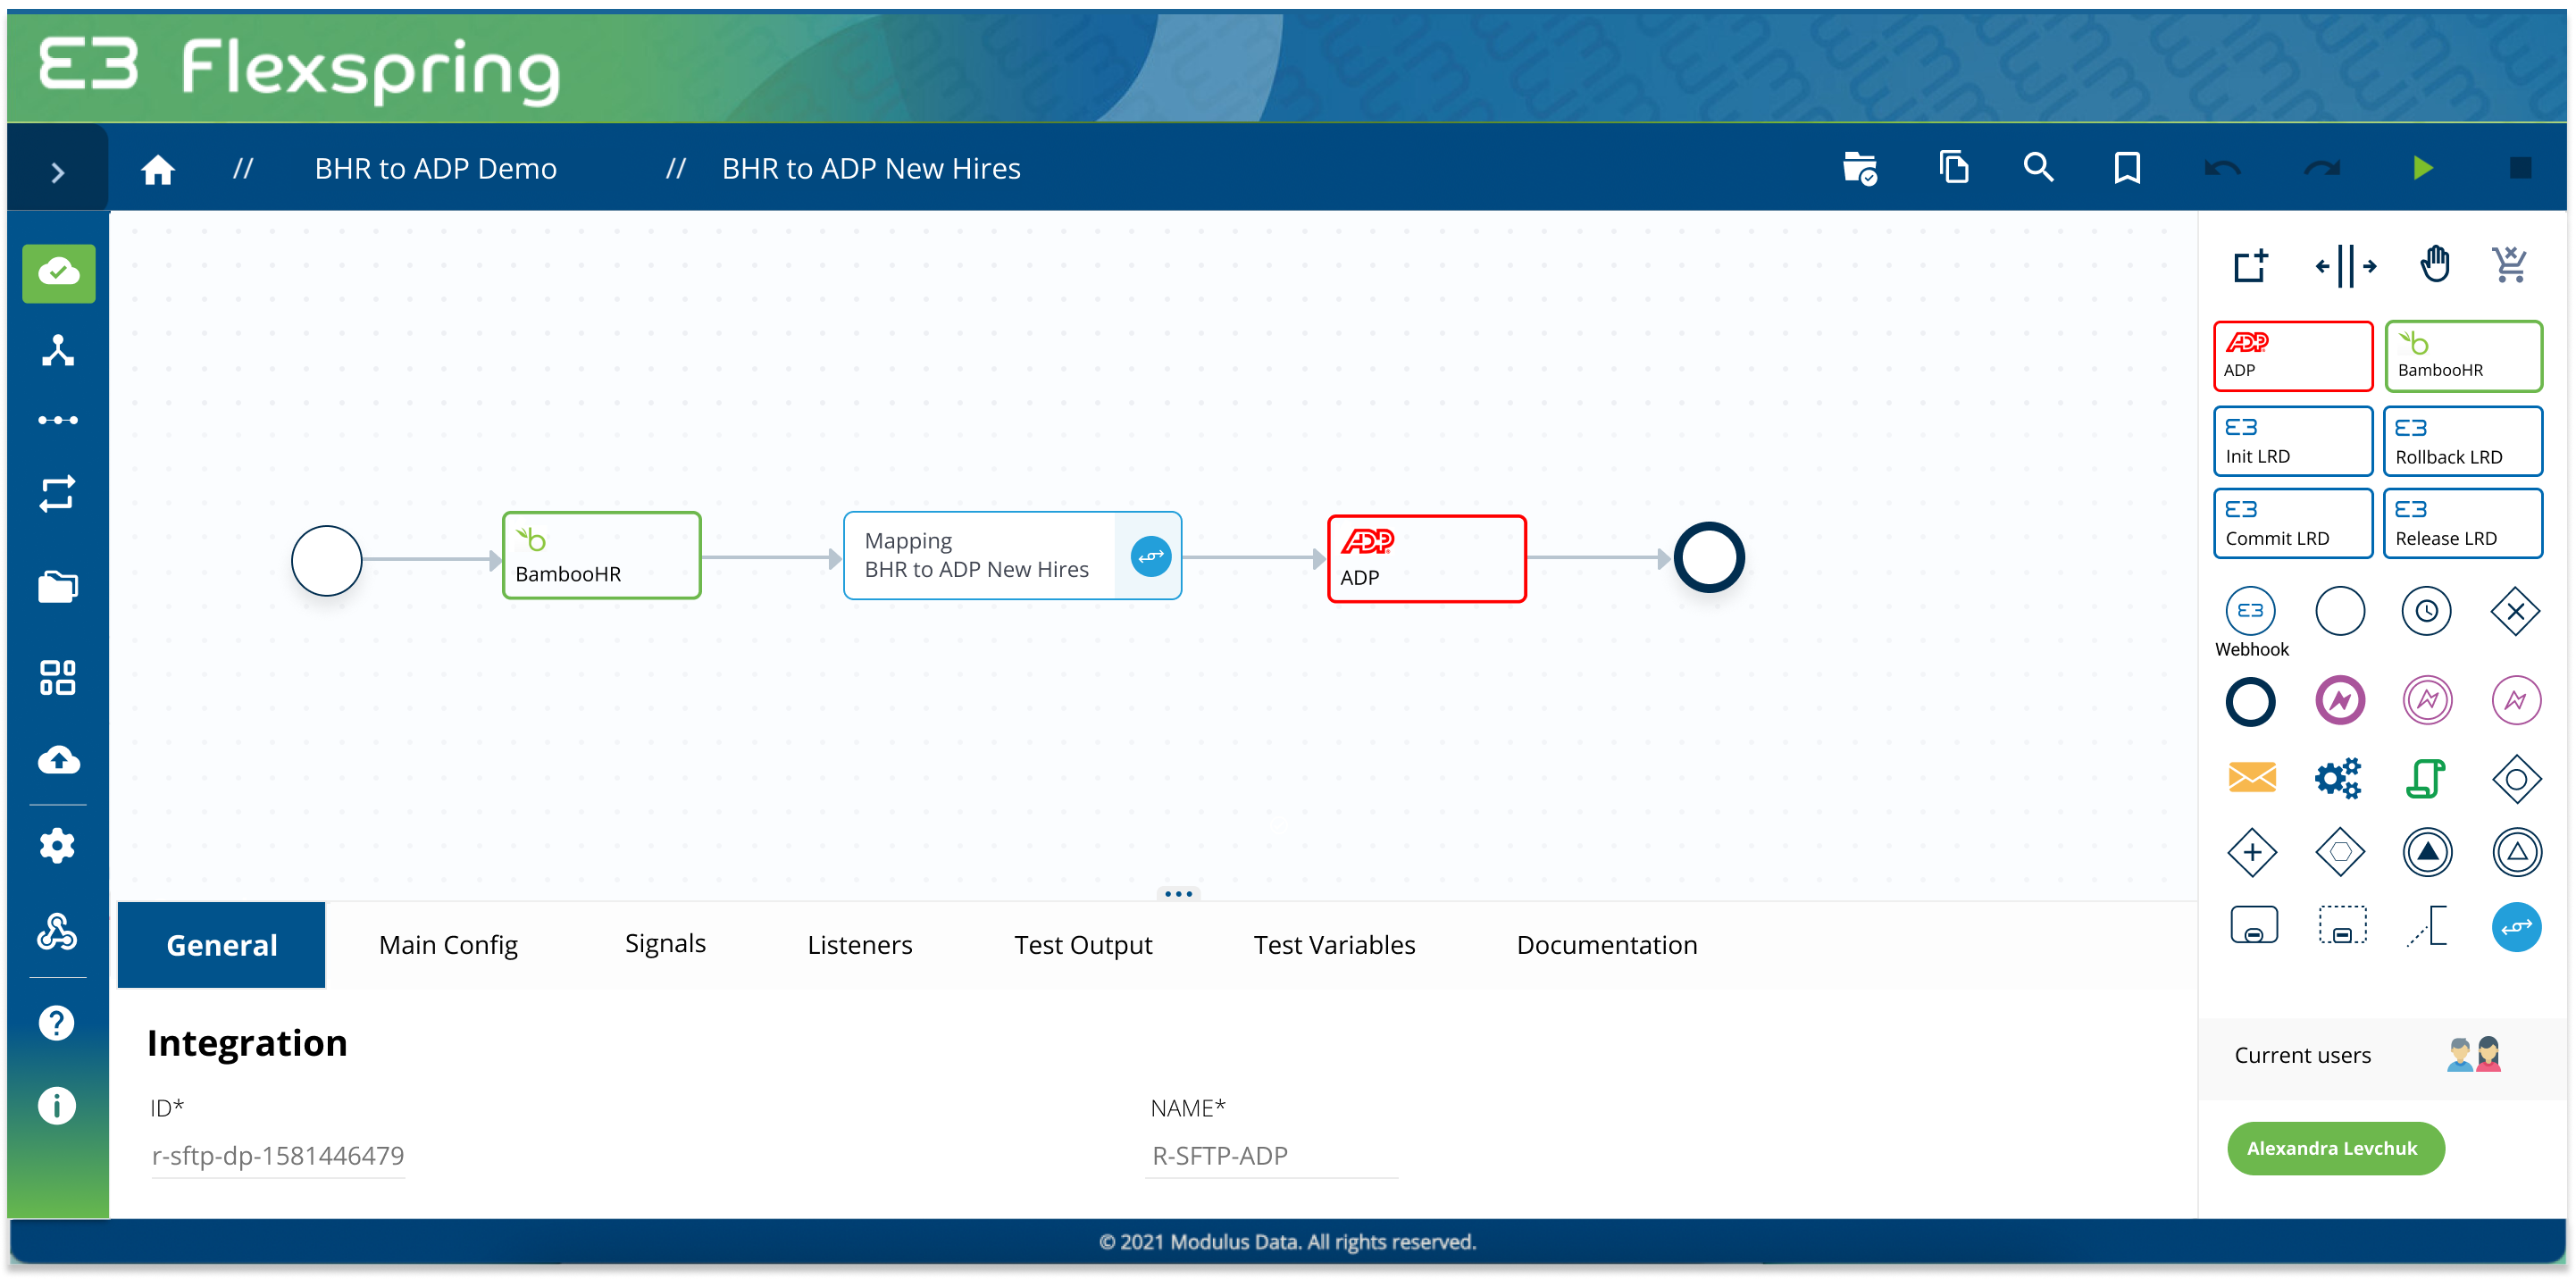Image resolution: width=2576 pixels, height=1279 pixels.
Task: Open the folders sidebar icon
Action: [58, 586]
